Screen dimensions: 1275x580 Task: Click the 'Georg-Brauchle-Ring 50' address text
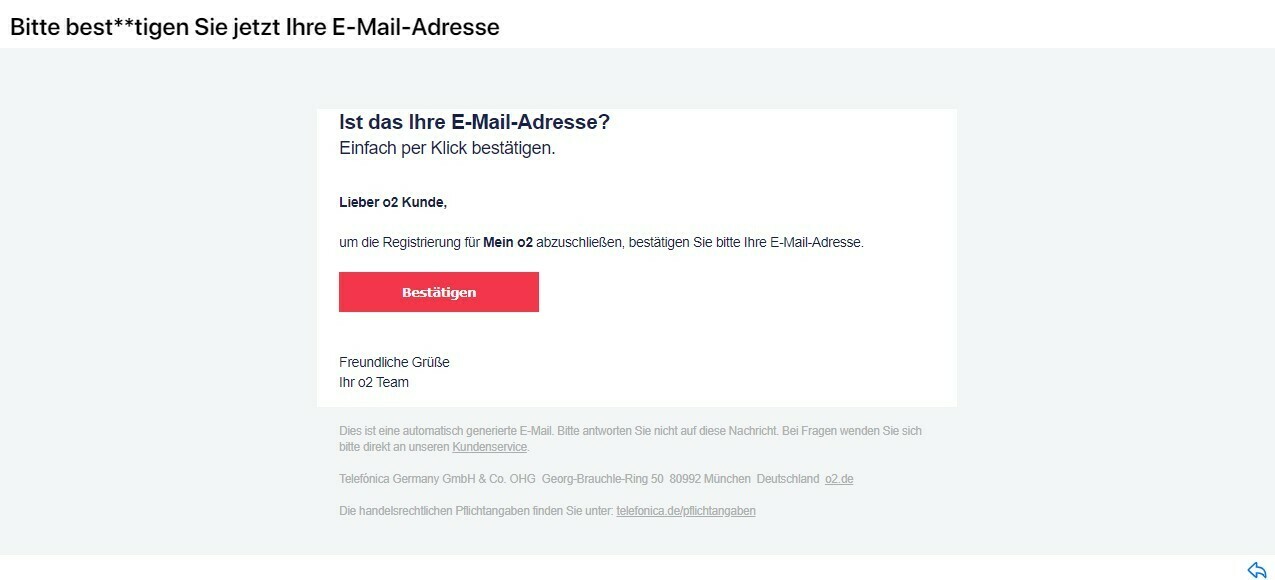(x=603, y=479)
